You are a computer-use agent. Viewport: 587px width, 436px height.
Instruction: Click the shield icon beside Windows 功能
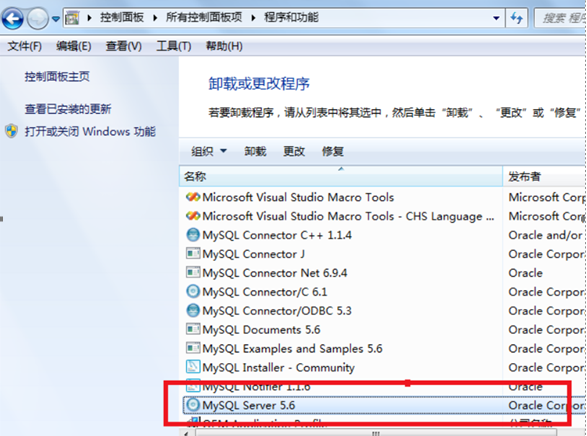point(12,131)
